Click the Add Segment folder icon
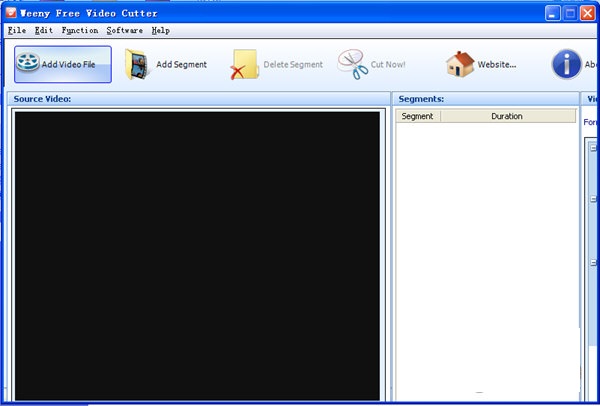 (137, 64)
